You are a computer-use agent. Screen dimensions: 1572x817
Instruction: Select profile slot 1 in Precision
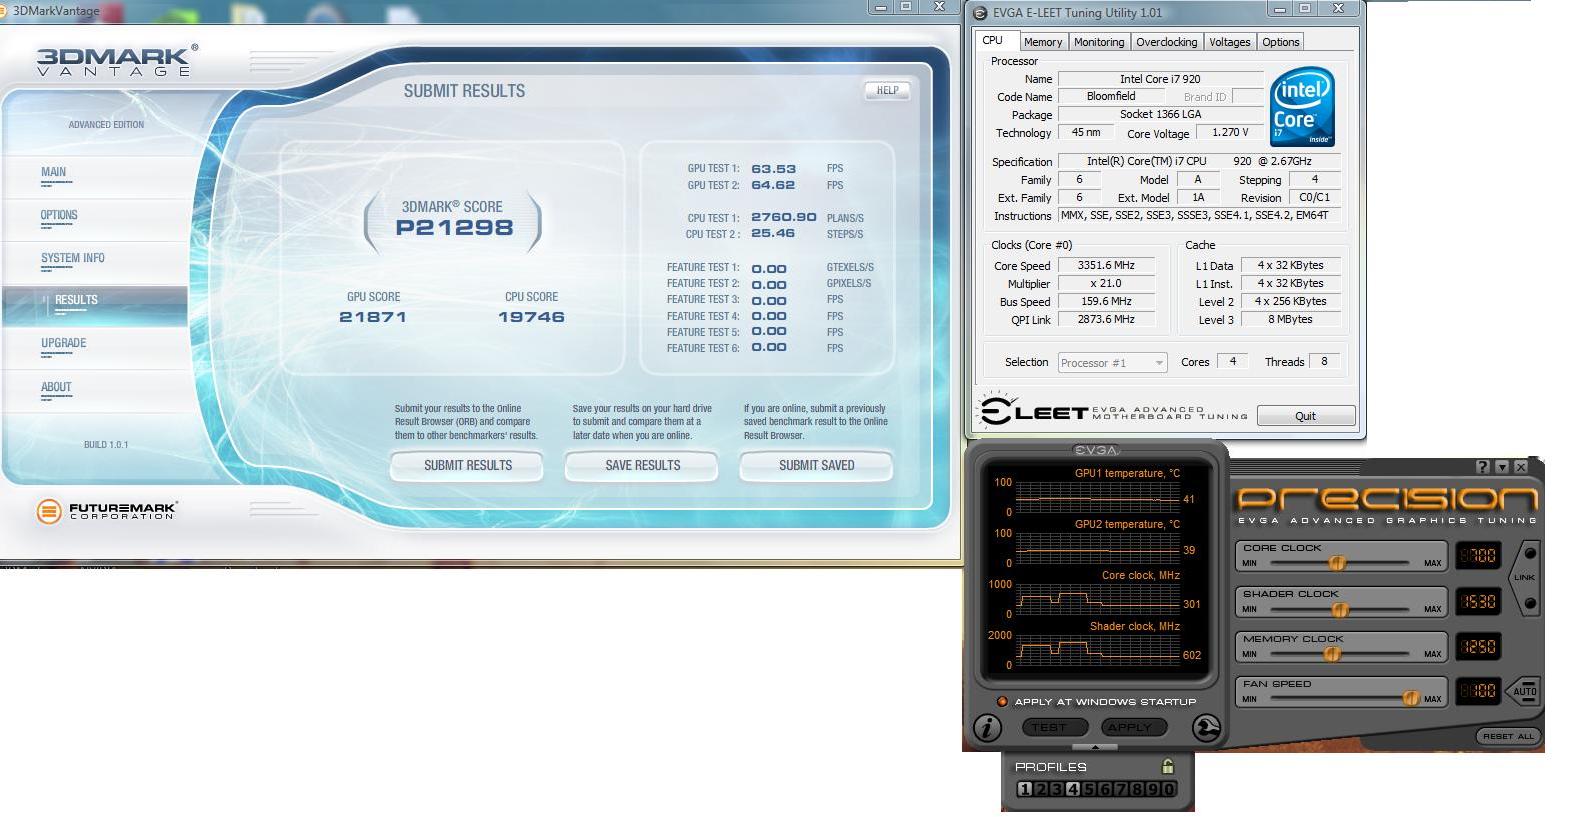point(1025,789)
